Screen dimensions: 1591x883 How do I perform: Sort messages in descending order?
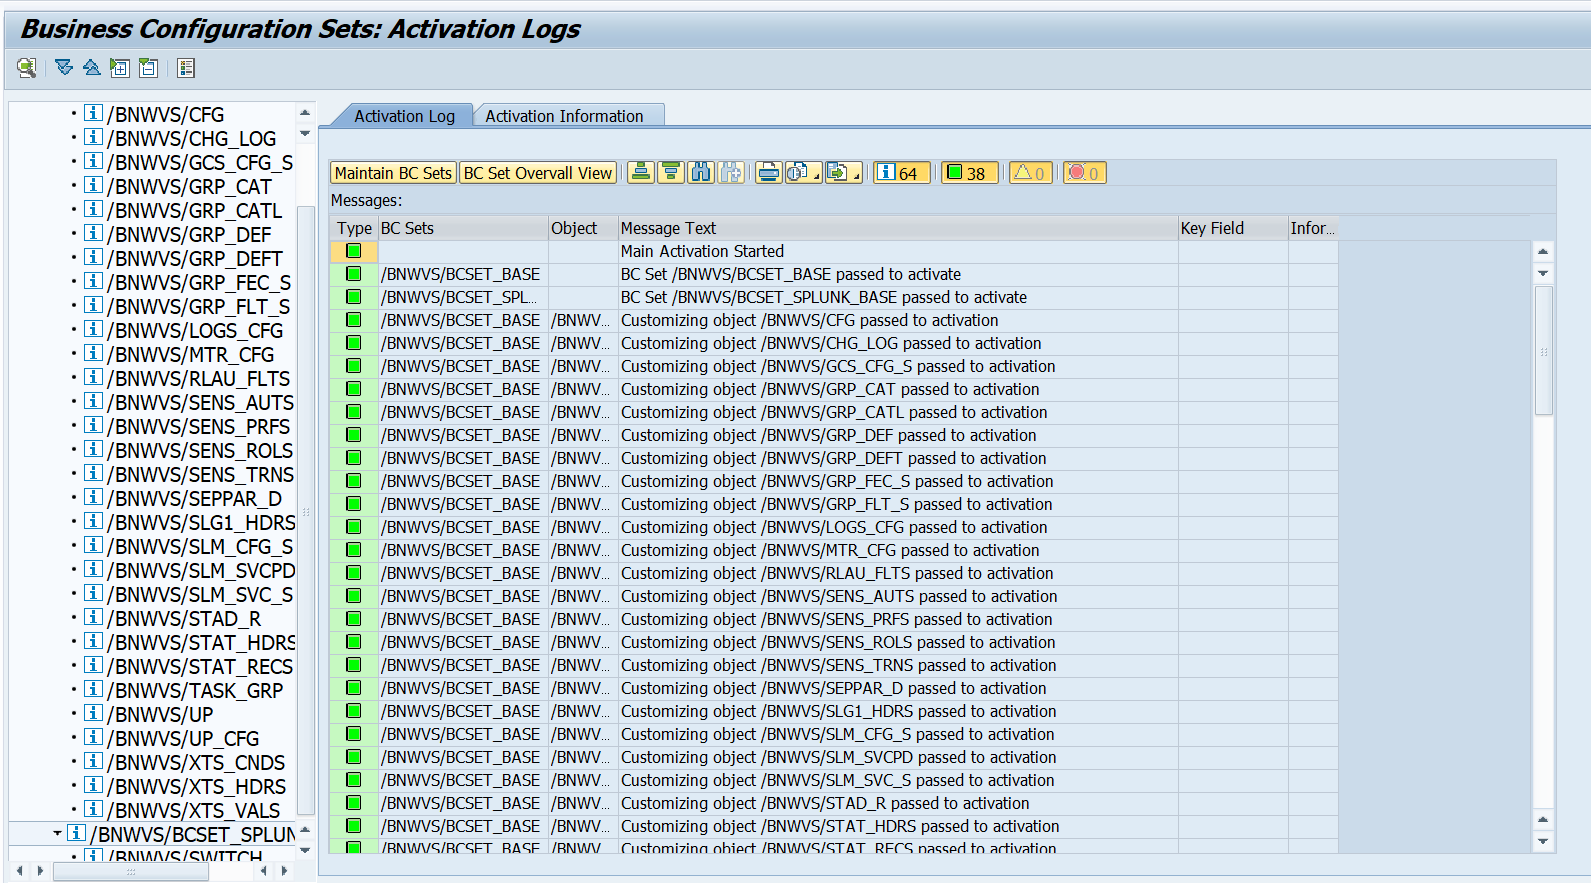671,173
